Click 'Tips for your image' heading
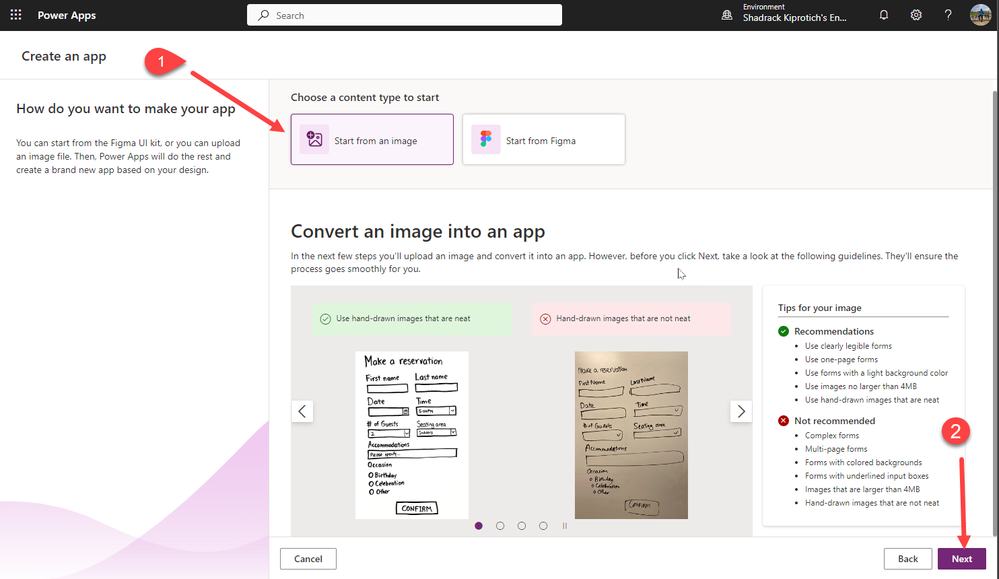999x579 pixels. click(819, 308)
